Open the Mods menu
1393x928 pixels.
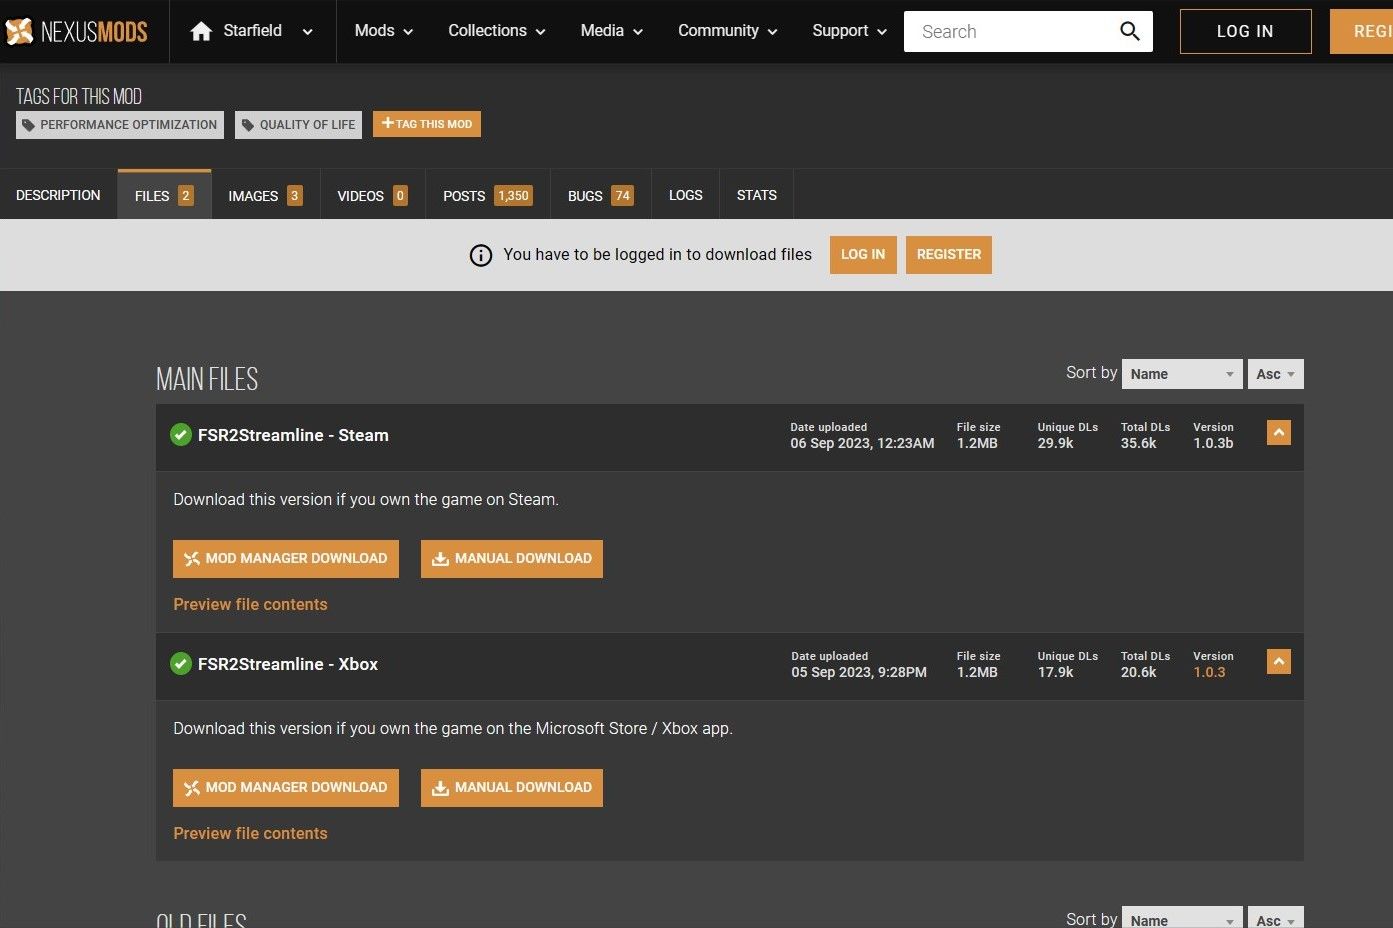click(x=383, y=31)
